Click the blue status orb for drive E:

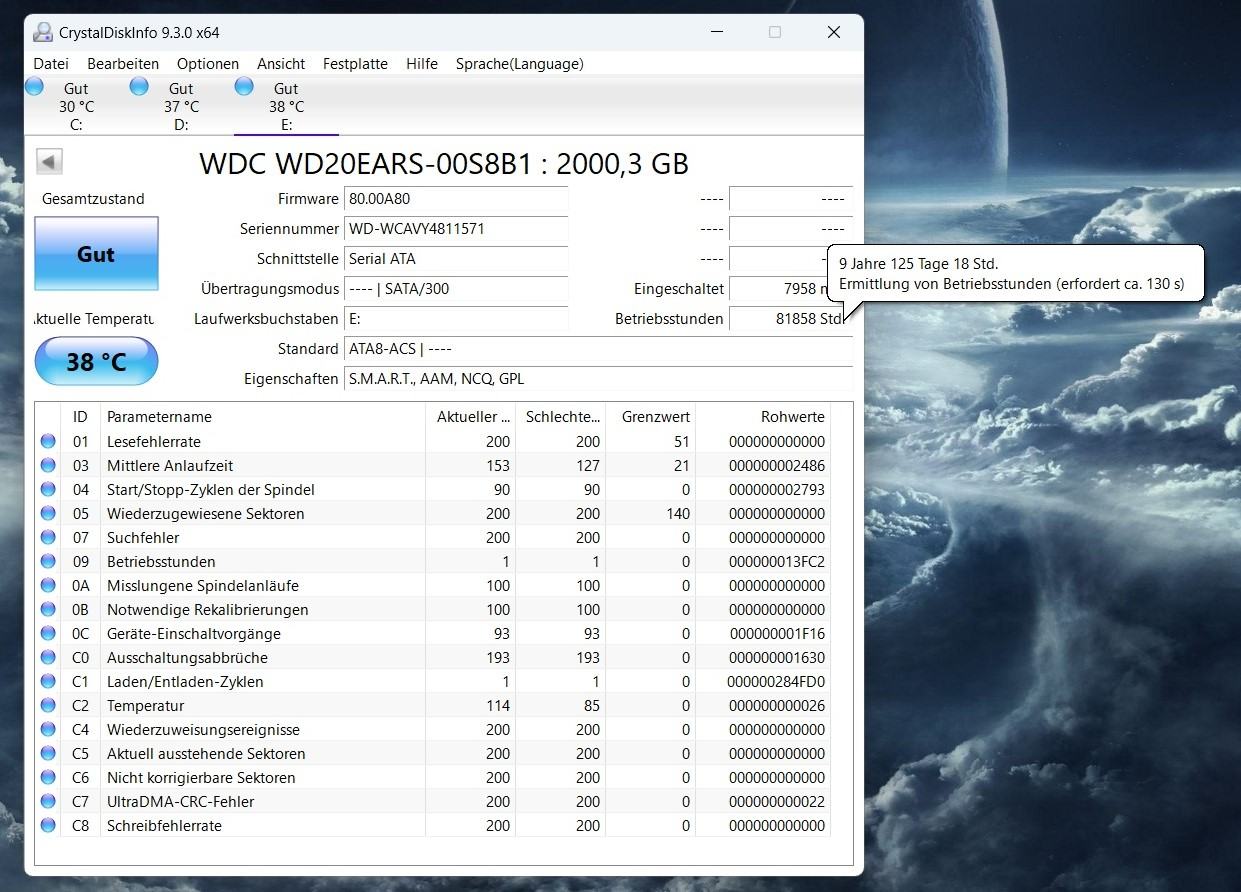(x=244, y=87)
